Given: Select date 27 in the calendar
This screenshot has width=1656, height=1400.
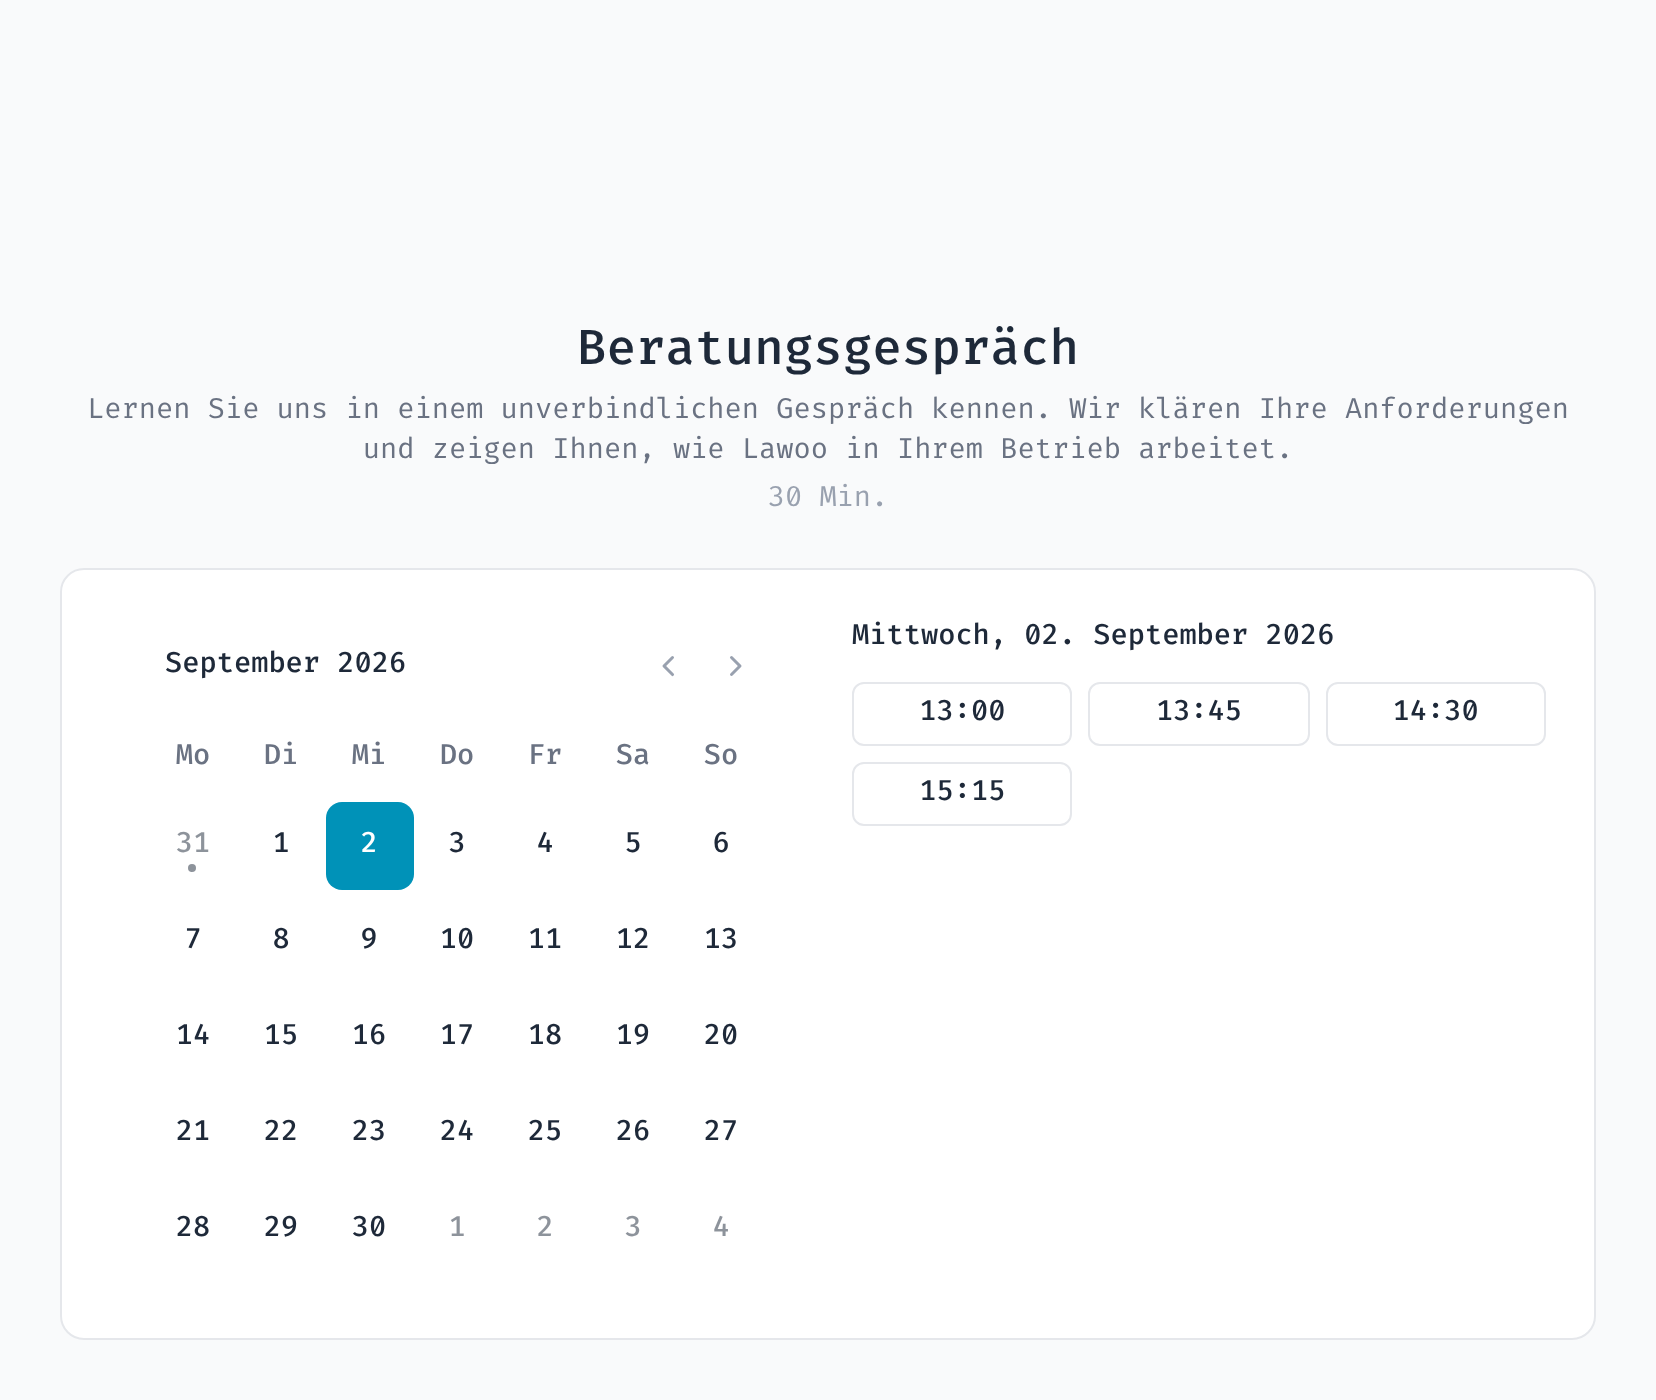Looking at the screenshot, I should [721, 1134].
